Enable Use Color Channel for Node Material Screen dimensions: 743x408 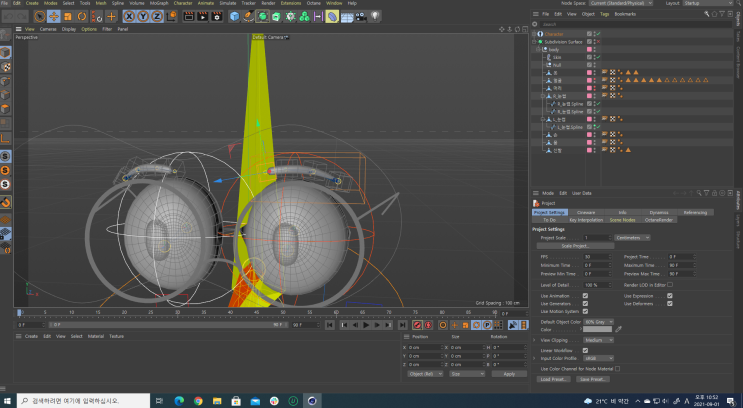617,369
